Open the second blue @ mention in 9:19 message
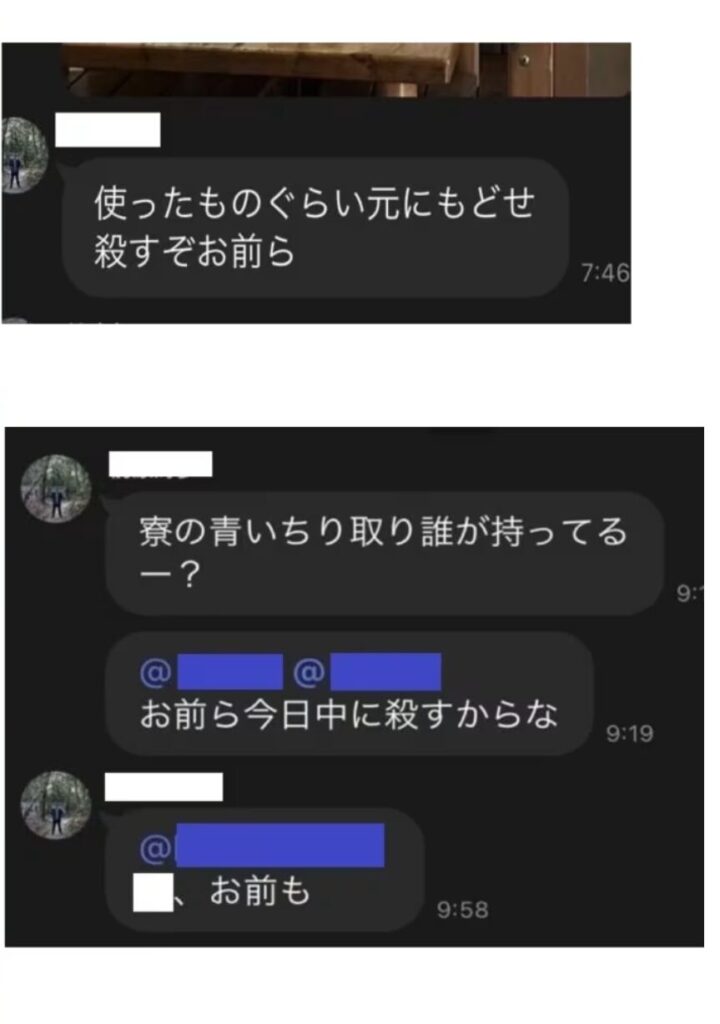The image size is (720, 1024). (367, 671)
